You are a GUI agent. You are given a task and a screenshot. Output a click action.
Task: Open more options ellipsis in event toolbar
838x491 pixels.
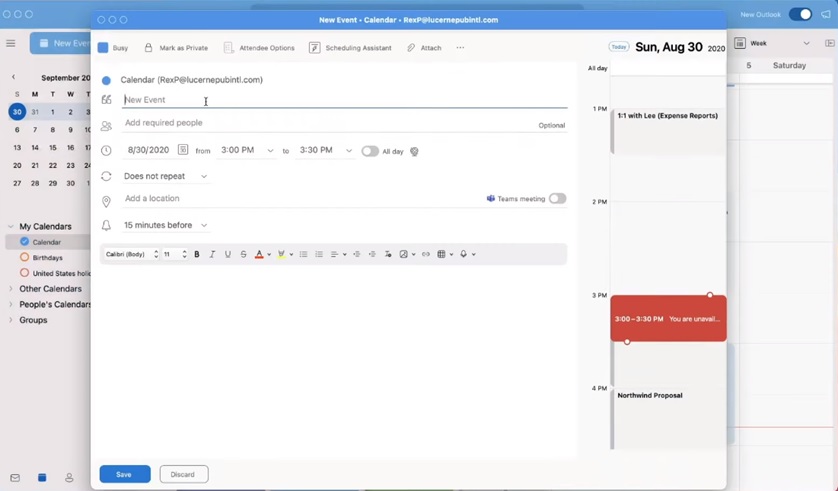[460, 48]
